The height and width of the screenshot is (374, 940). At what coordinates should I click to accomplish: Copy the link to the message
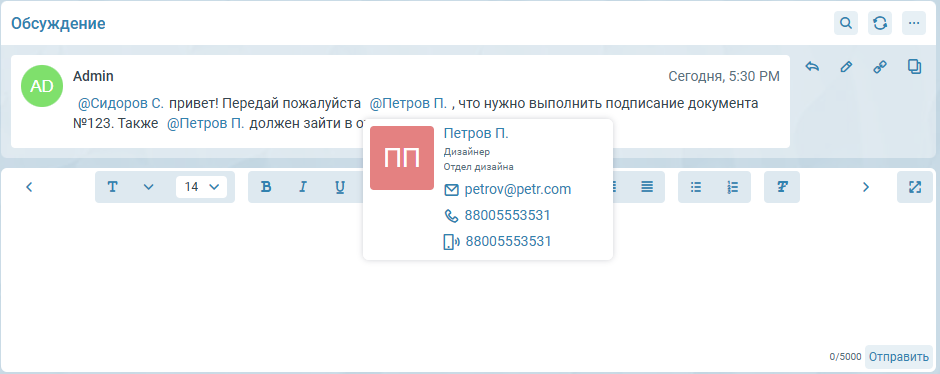click(879, 67)
